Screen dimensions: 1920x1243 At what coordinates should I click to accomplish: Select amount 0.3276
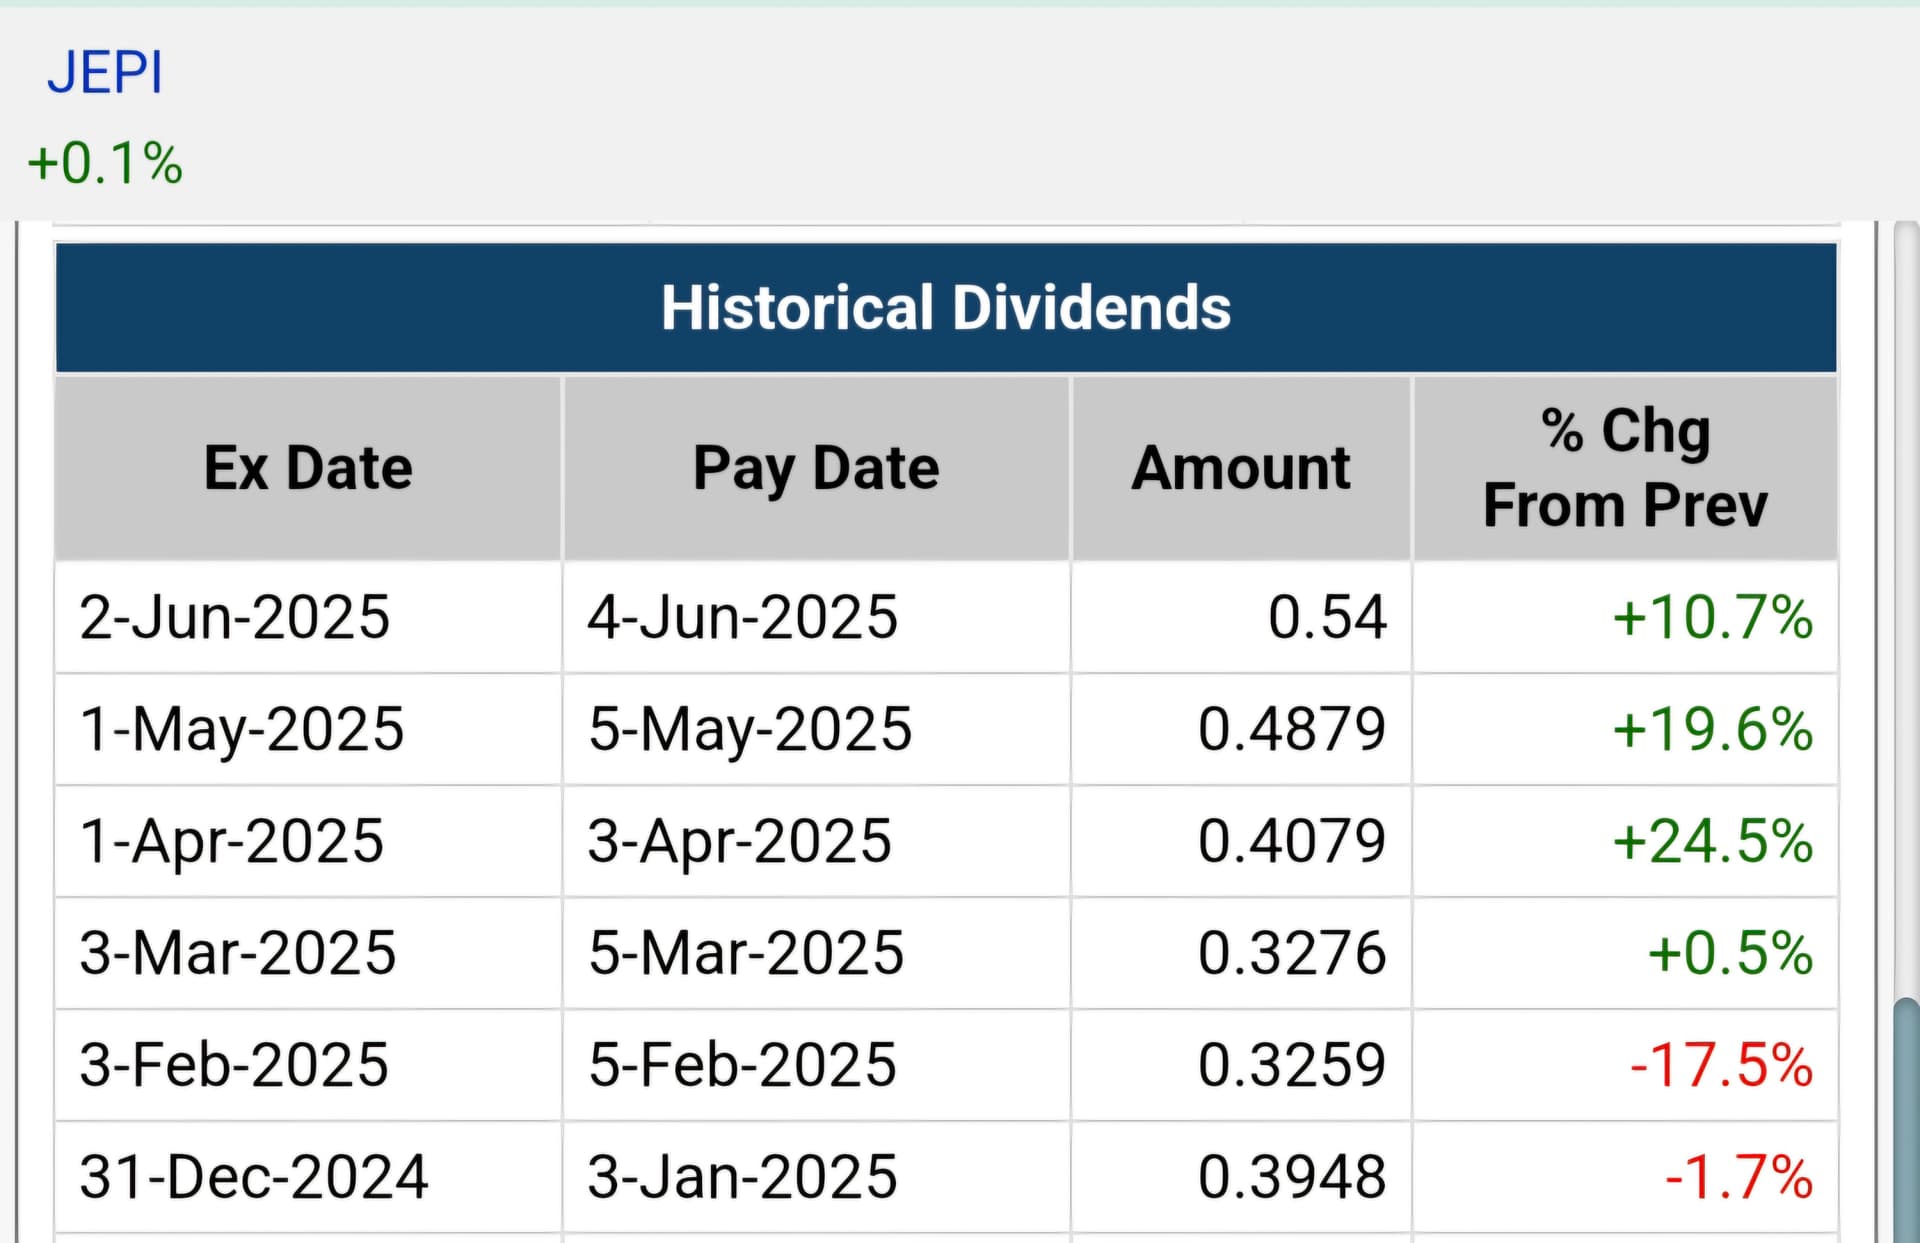[x=1292, y=953]
